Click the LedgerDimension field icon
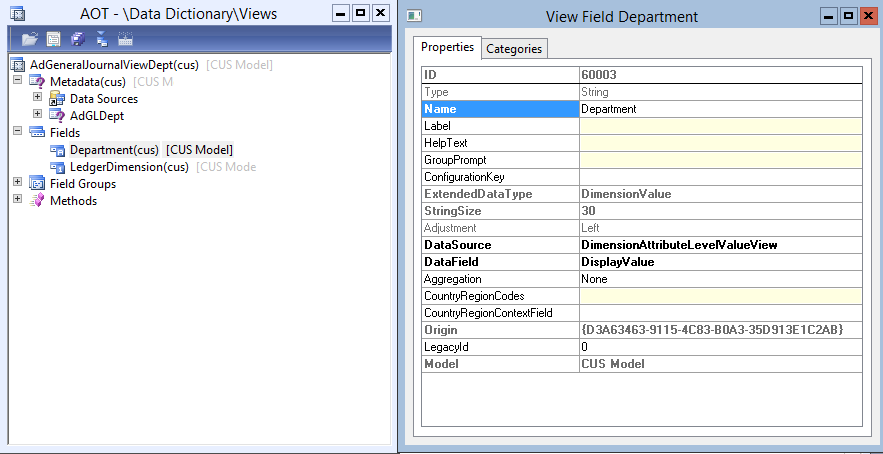Image resolution: width=883 pixels, height=454 pixels. coord(57,167)
